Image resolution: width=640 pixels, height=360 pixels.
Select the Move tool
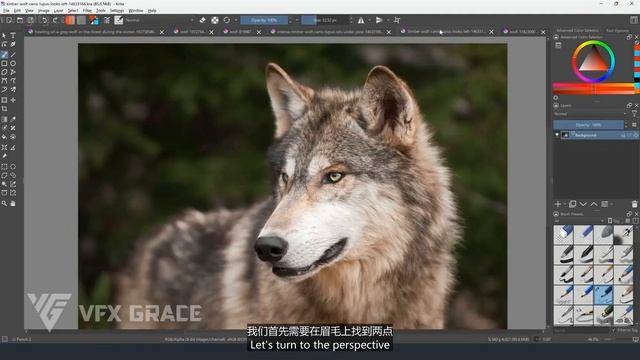(13, 100)
